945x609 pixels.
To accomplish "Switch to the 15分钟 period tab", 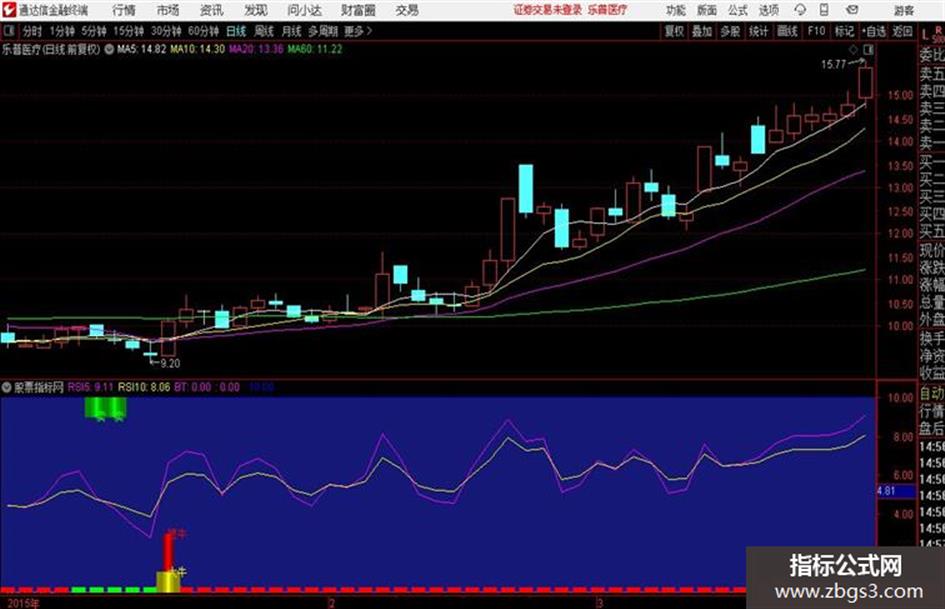I will [128, 31].
